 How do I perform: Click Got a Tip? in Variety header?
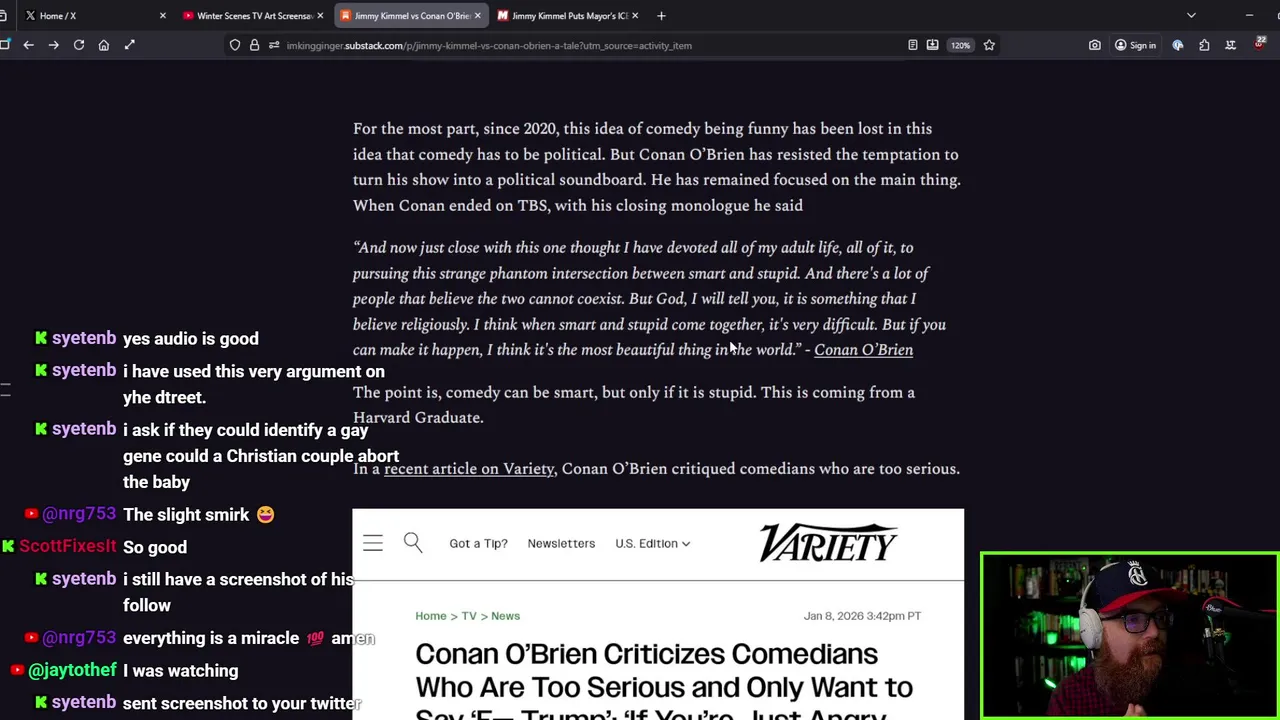478,543
